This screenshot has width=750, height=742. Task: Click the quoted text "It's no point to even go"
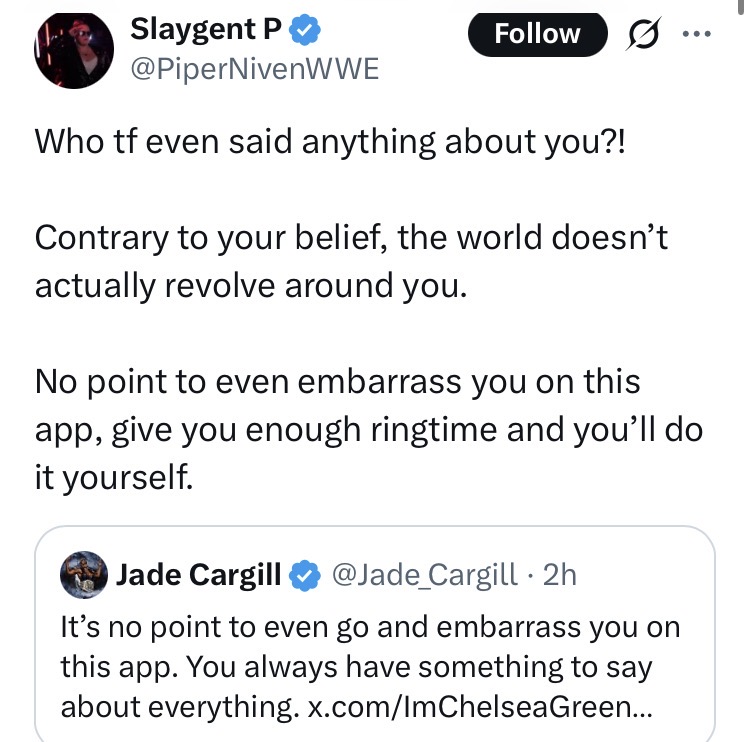pyautogui.click(x=370, y=628)
